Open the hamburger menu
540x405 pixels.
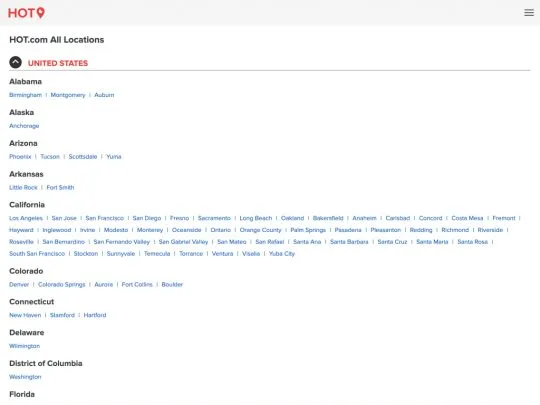click(529, 13)
